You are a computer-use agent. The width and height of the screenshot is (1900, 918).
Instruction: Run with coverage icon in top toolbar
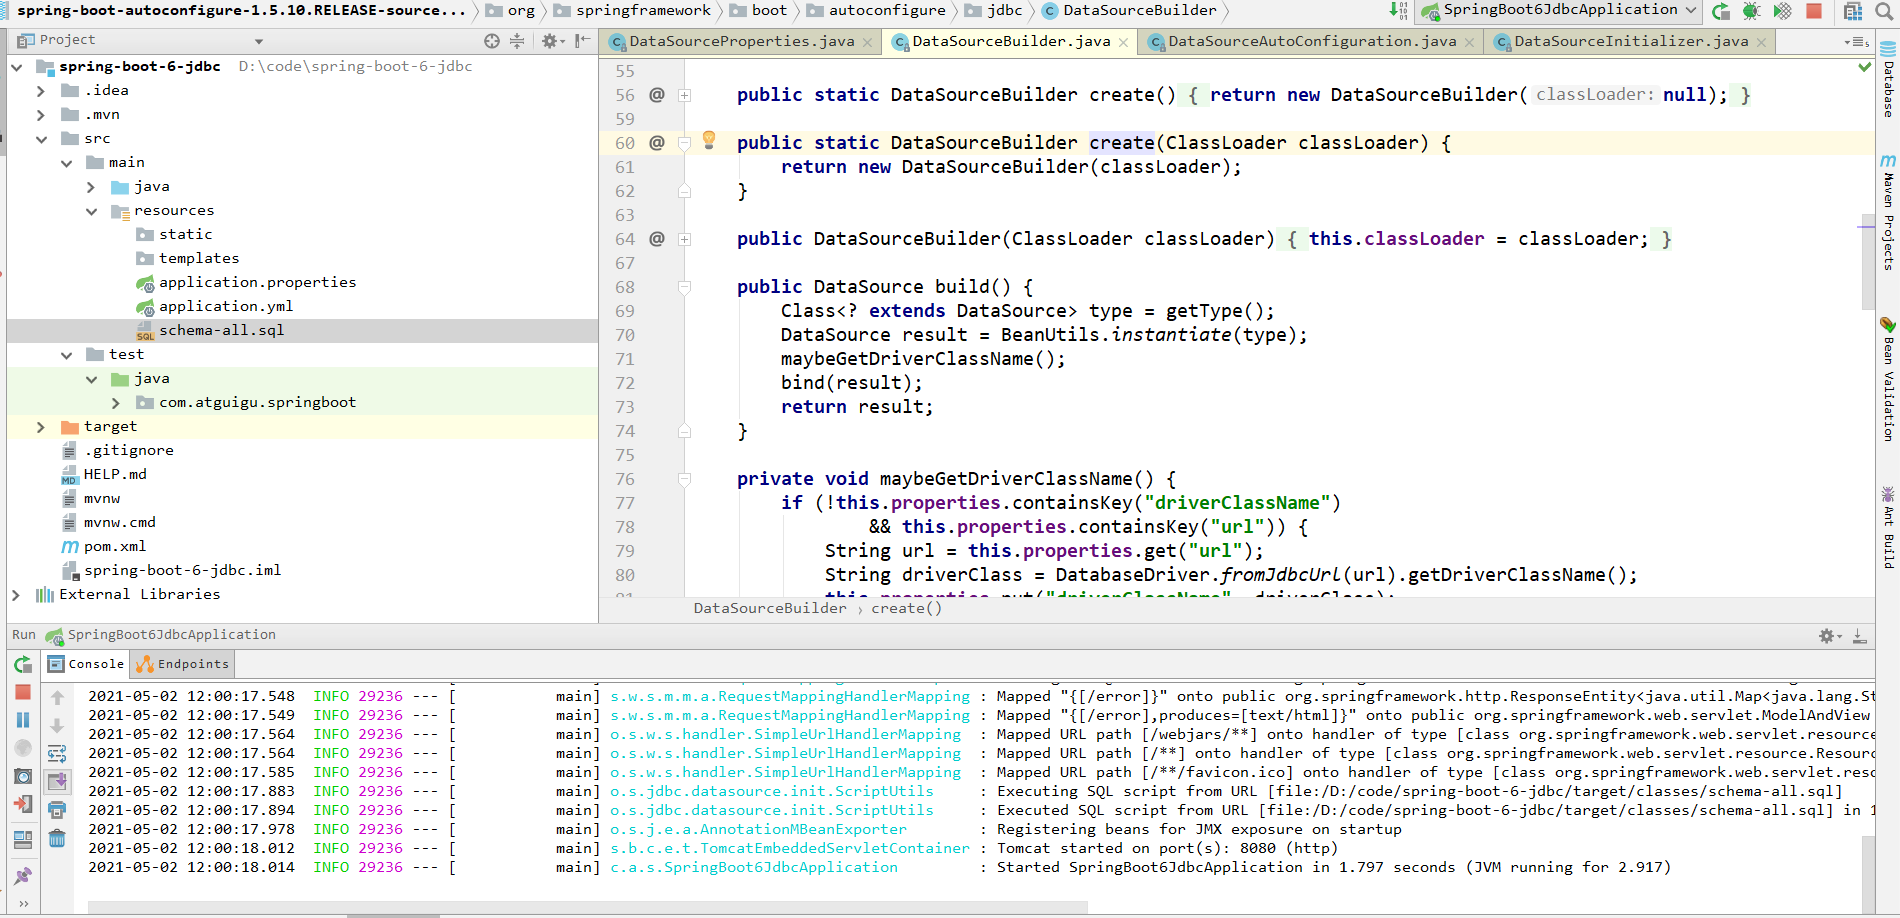pos(1782,11)
